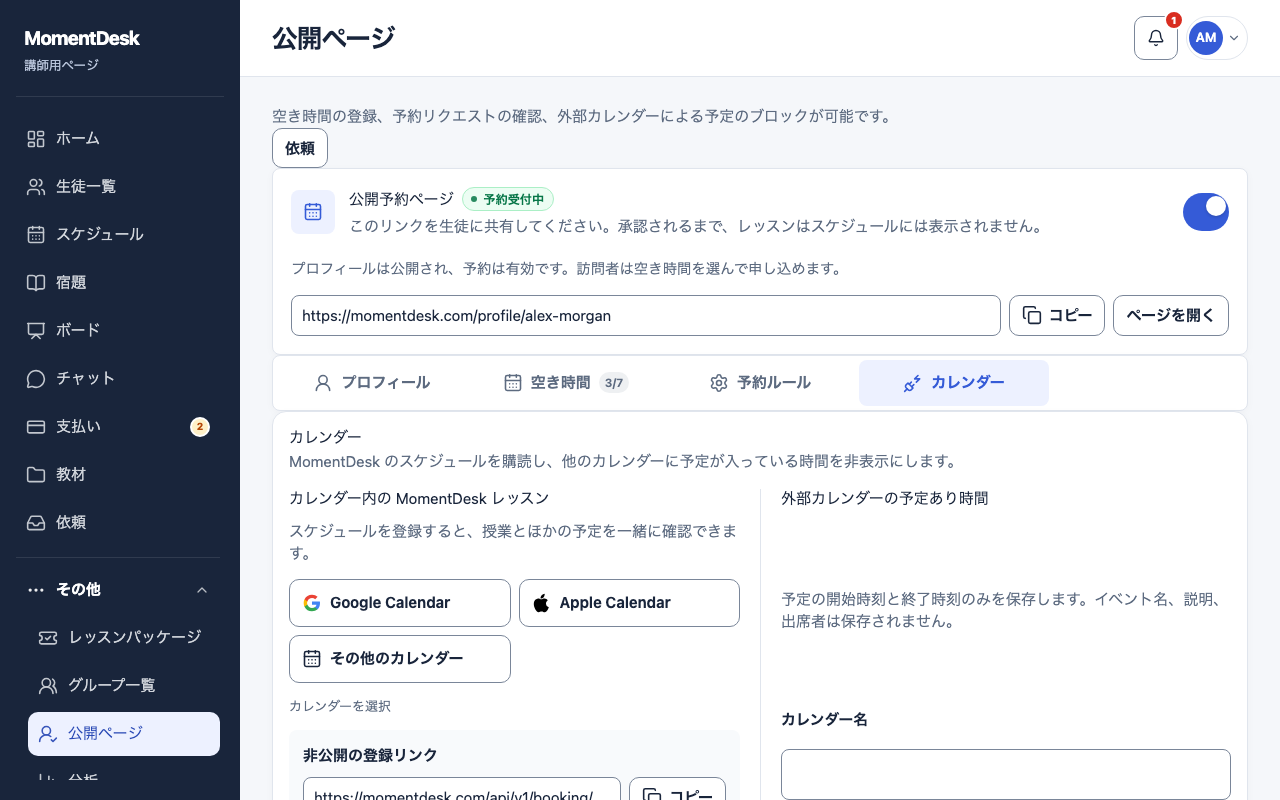Open 支払い payments page
This screenshot has width=1280, height=800.
click(120, 426)
